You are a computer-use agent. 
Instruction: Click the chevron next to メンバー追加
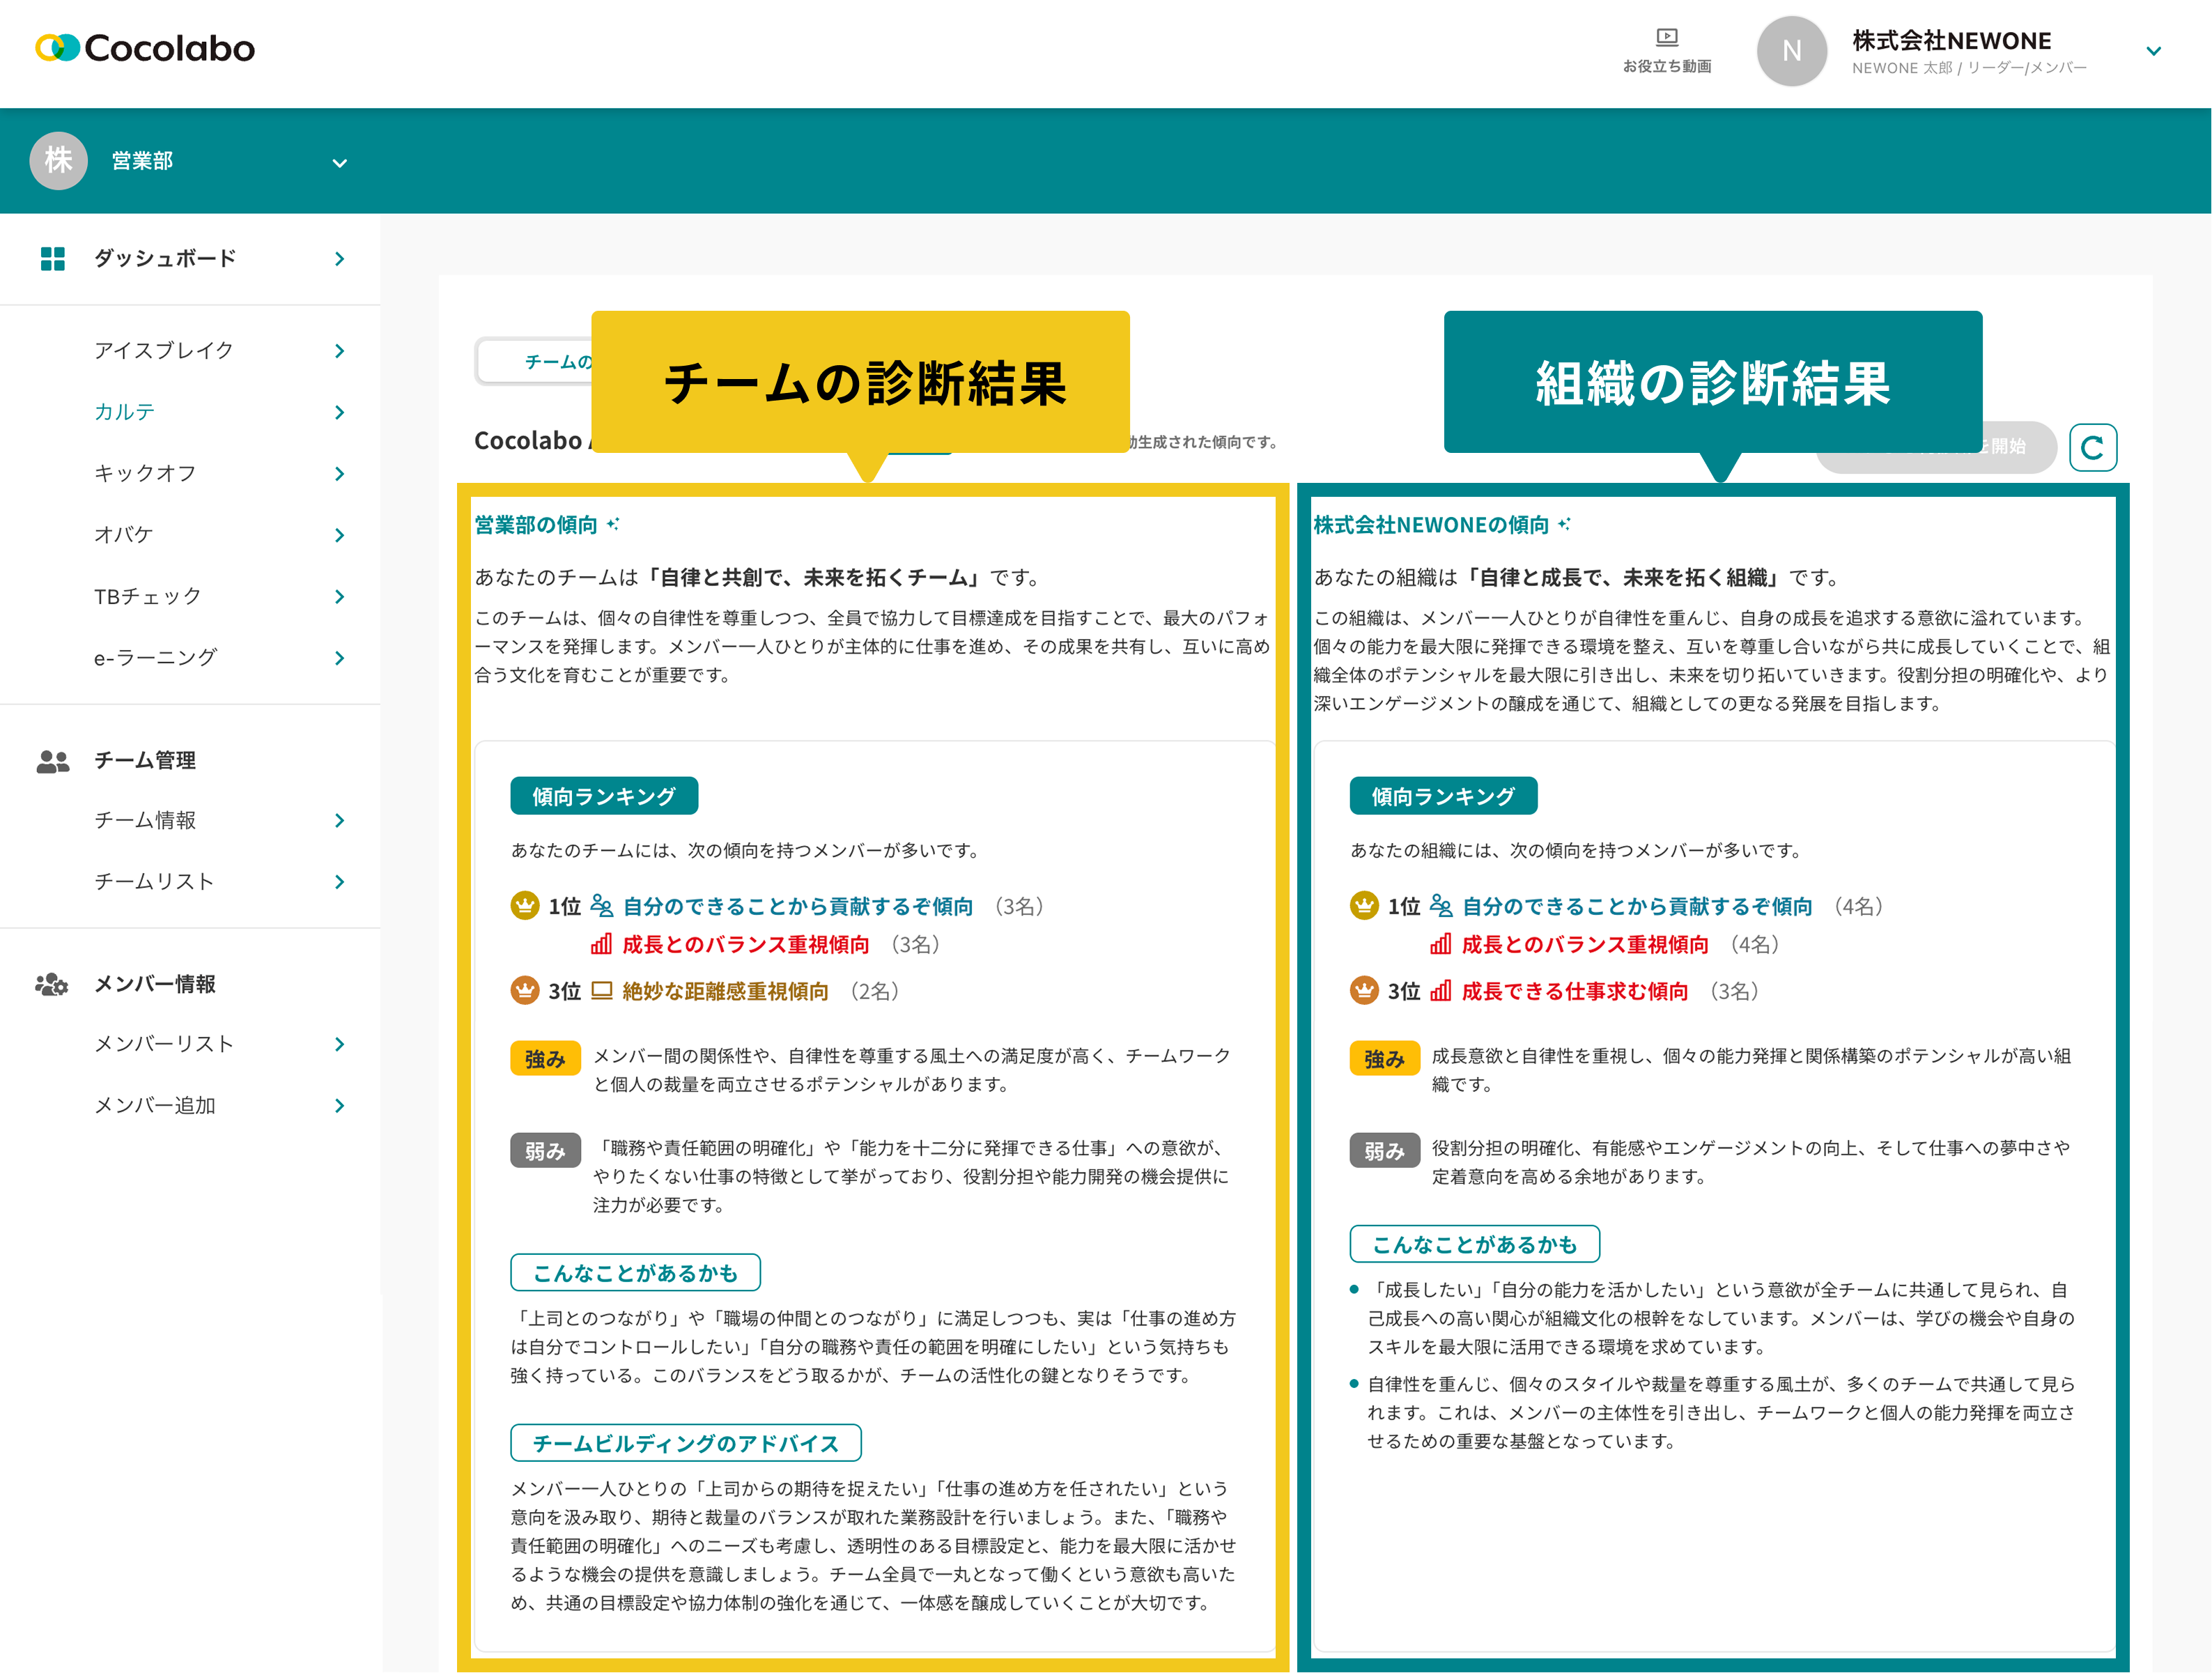coord(339,1106)
